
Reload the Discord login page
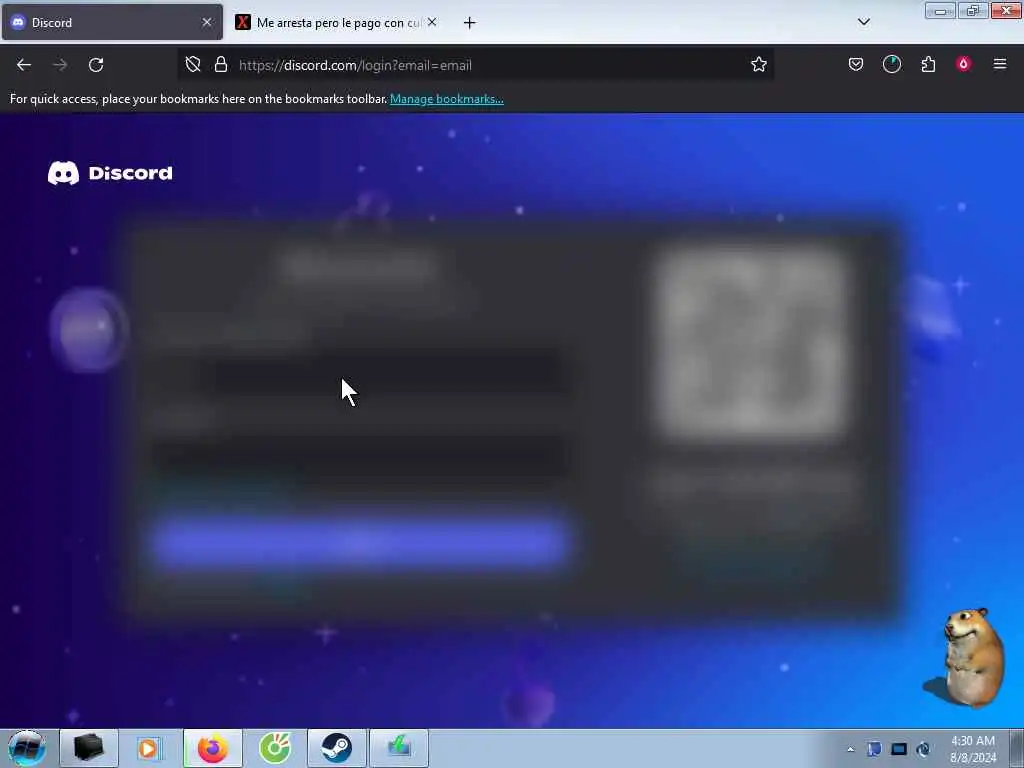coord(96,65)
